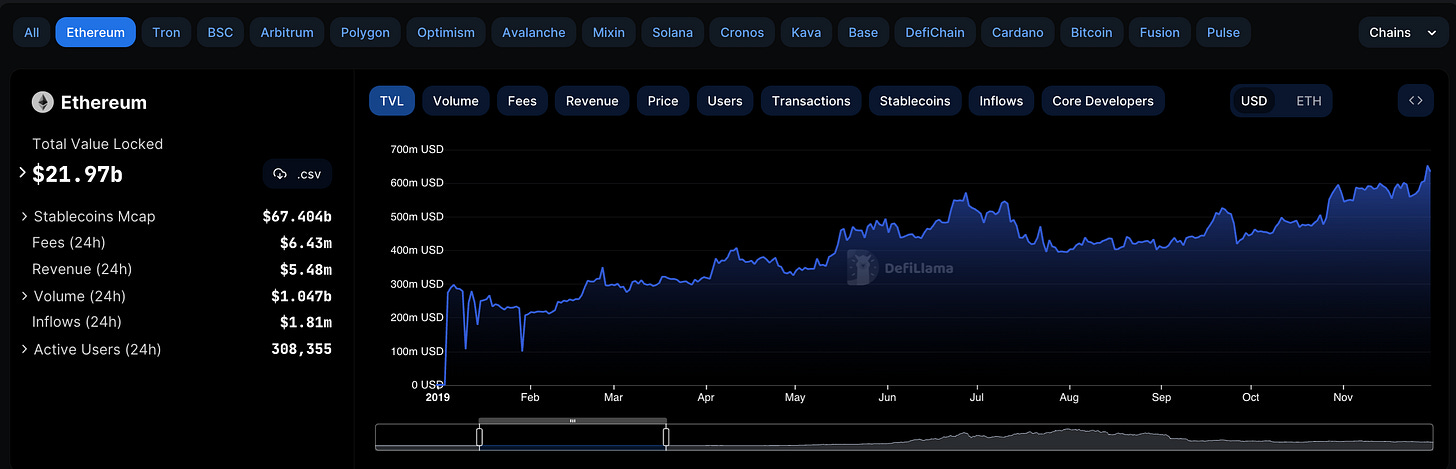Toggle the Transactions chart metric

pos(811,100)
